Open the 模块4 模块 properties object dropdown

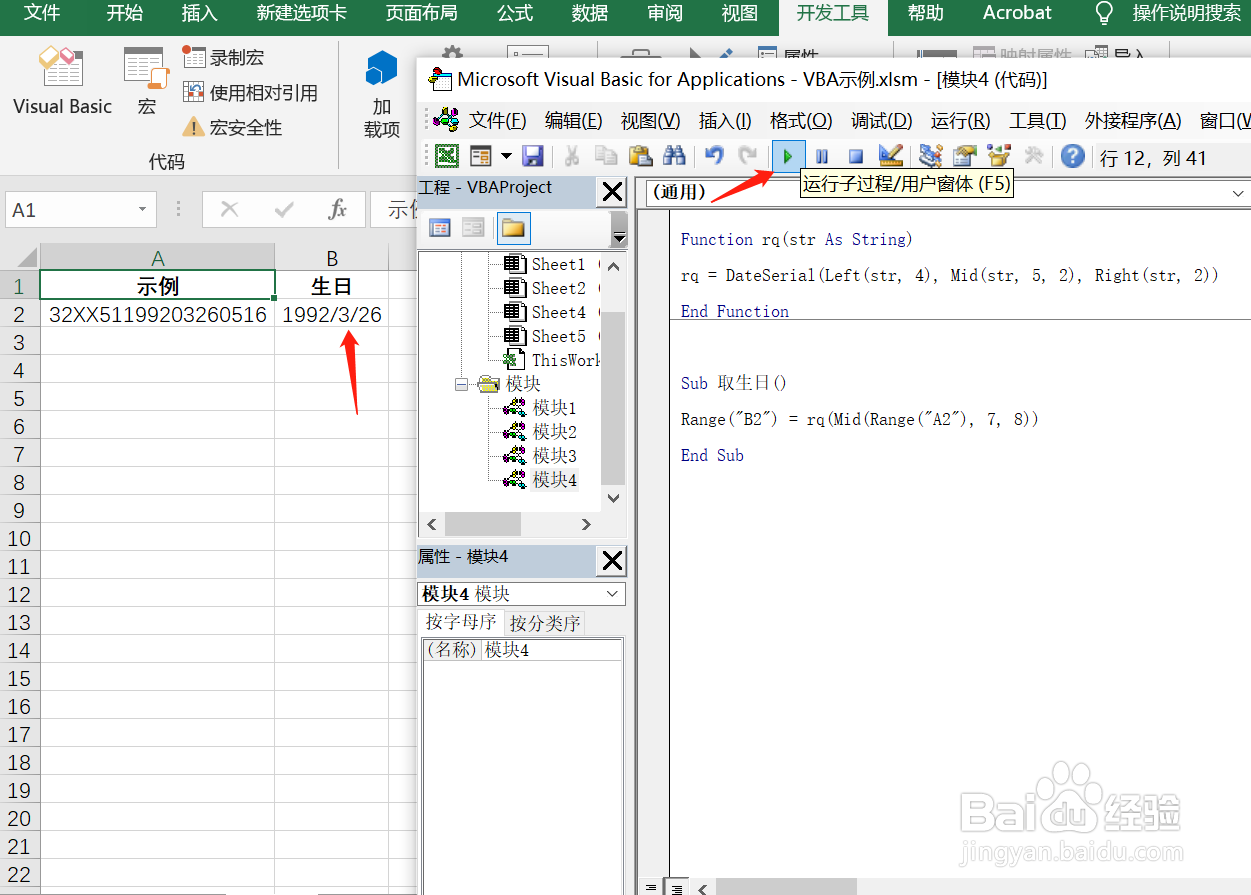point(612,594)
